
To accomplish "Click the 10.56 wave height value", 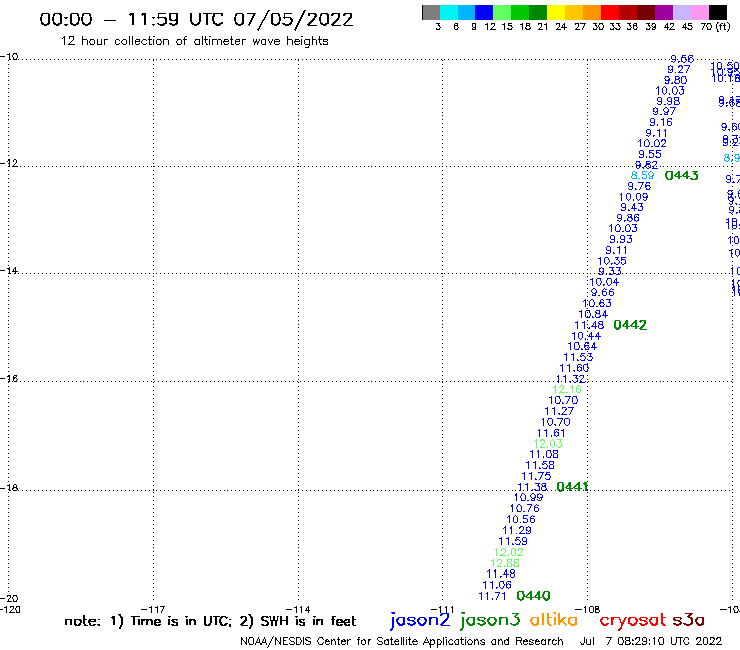I will pyautogui.click(x=521, y=519).
